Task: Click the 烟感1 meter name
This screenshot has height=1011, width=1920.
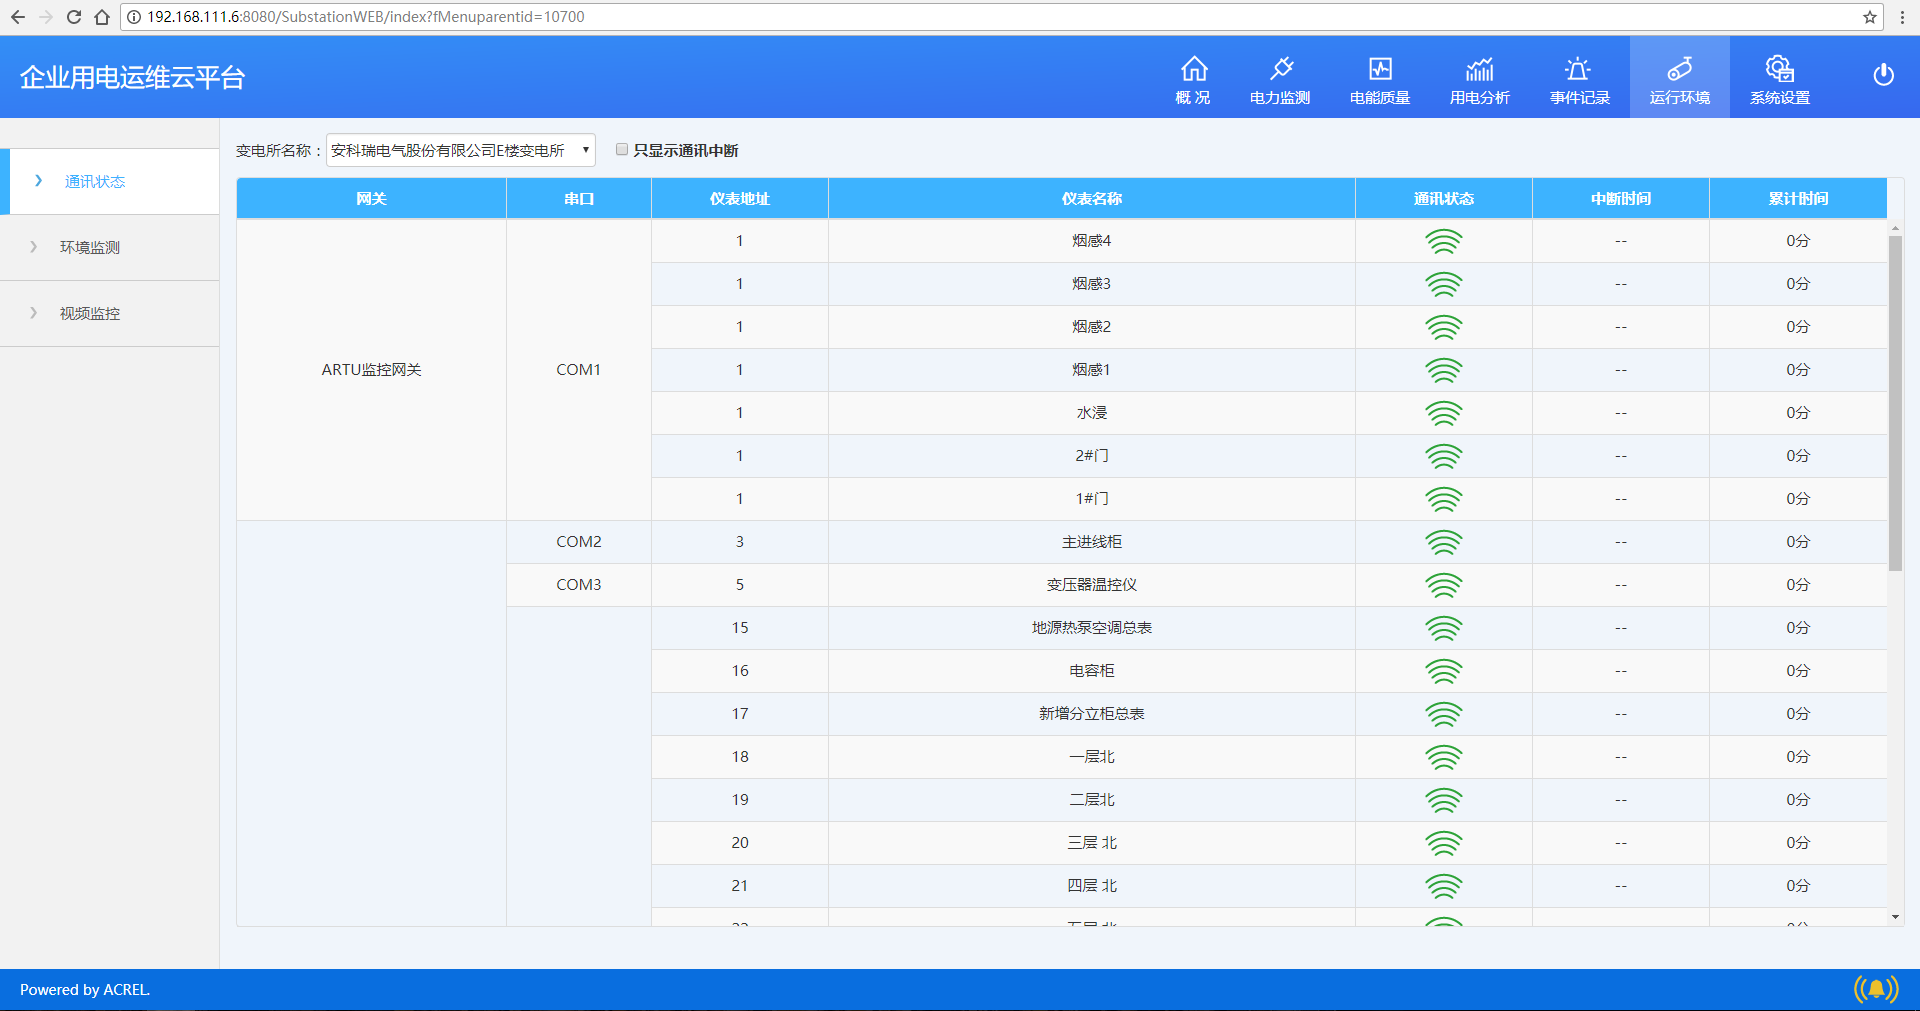Action: point(1092,370)
